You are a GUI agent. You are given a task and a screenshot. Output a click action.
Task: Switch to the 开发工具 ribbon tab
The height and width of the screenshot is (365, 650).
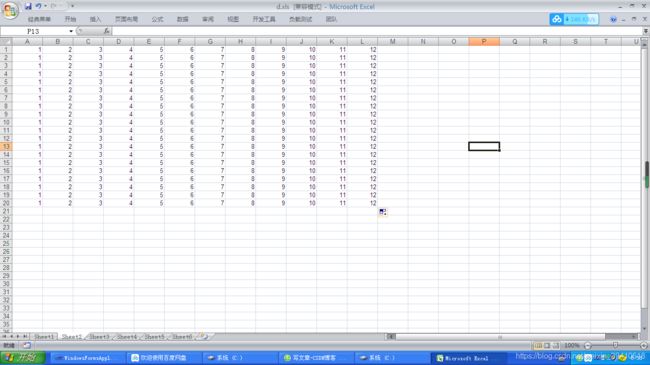(264, 19)
